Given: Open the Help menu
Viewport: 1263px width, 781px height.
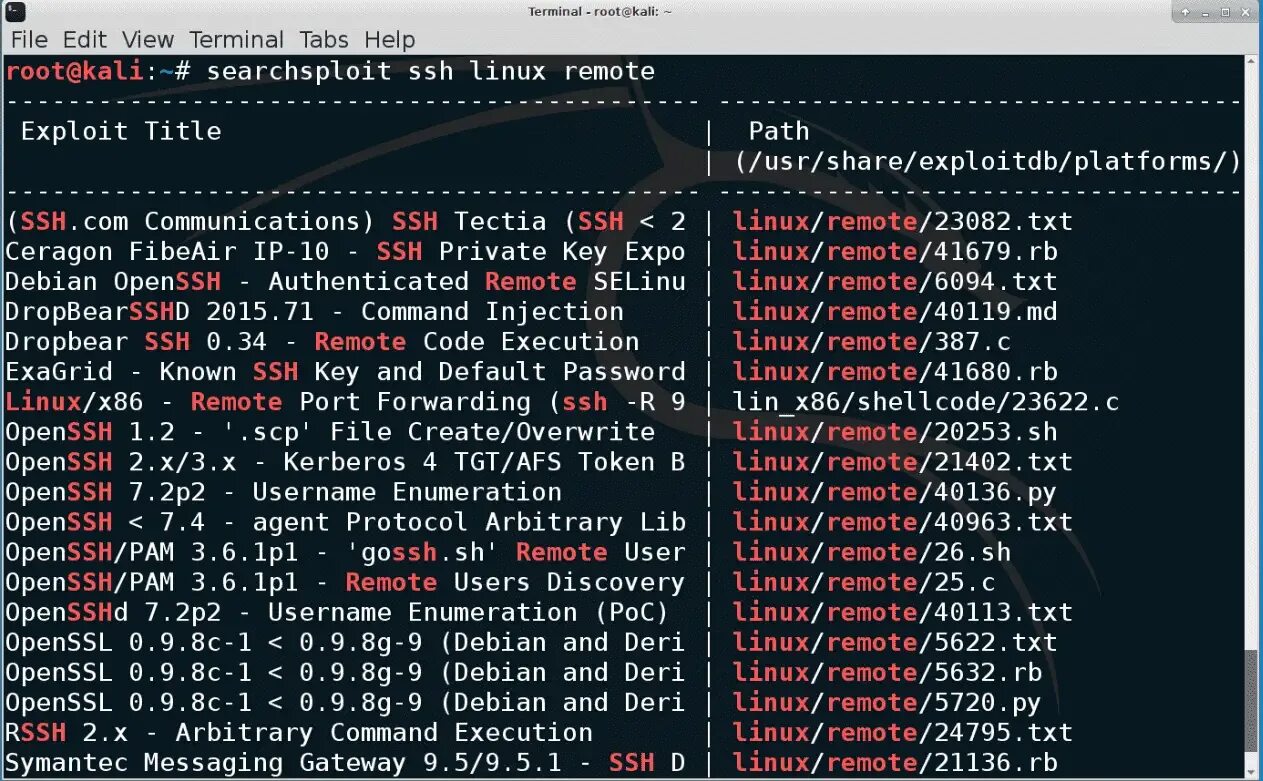Looking at the screenshot, I should coord(389,40).
